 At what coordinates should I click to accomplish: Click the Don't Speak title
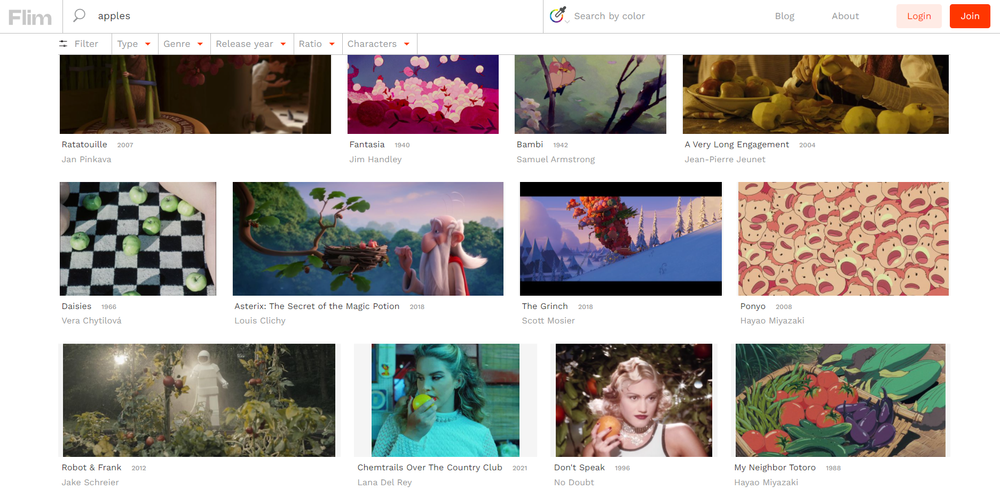(579, 467)
